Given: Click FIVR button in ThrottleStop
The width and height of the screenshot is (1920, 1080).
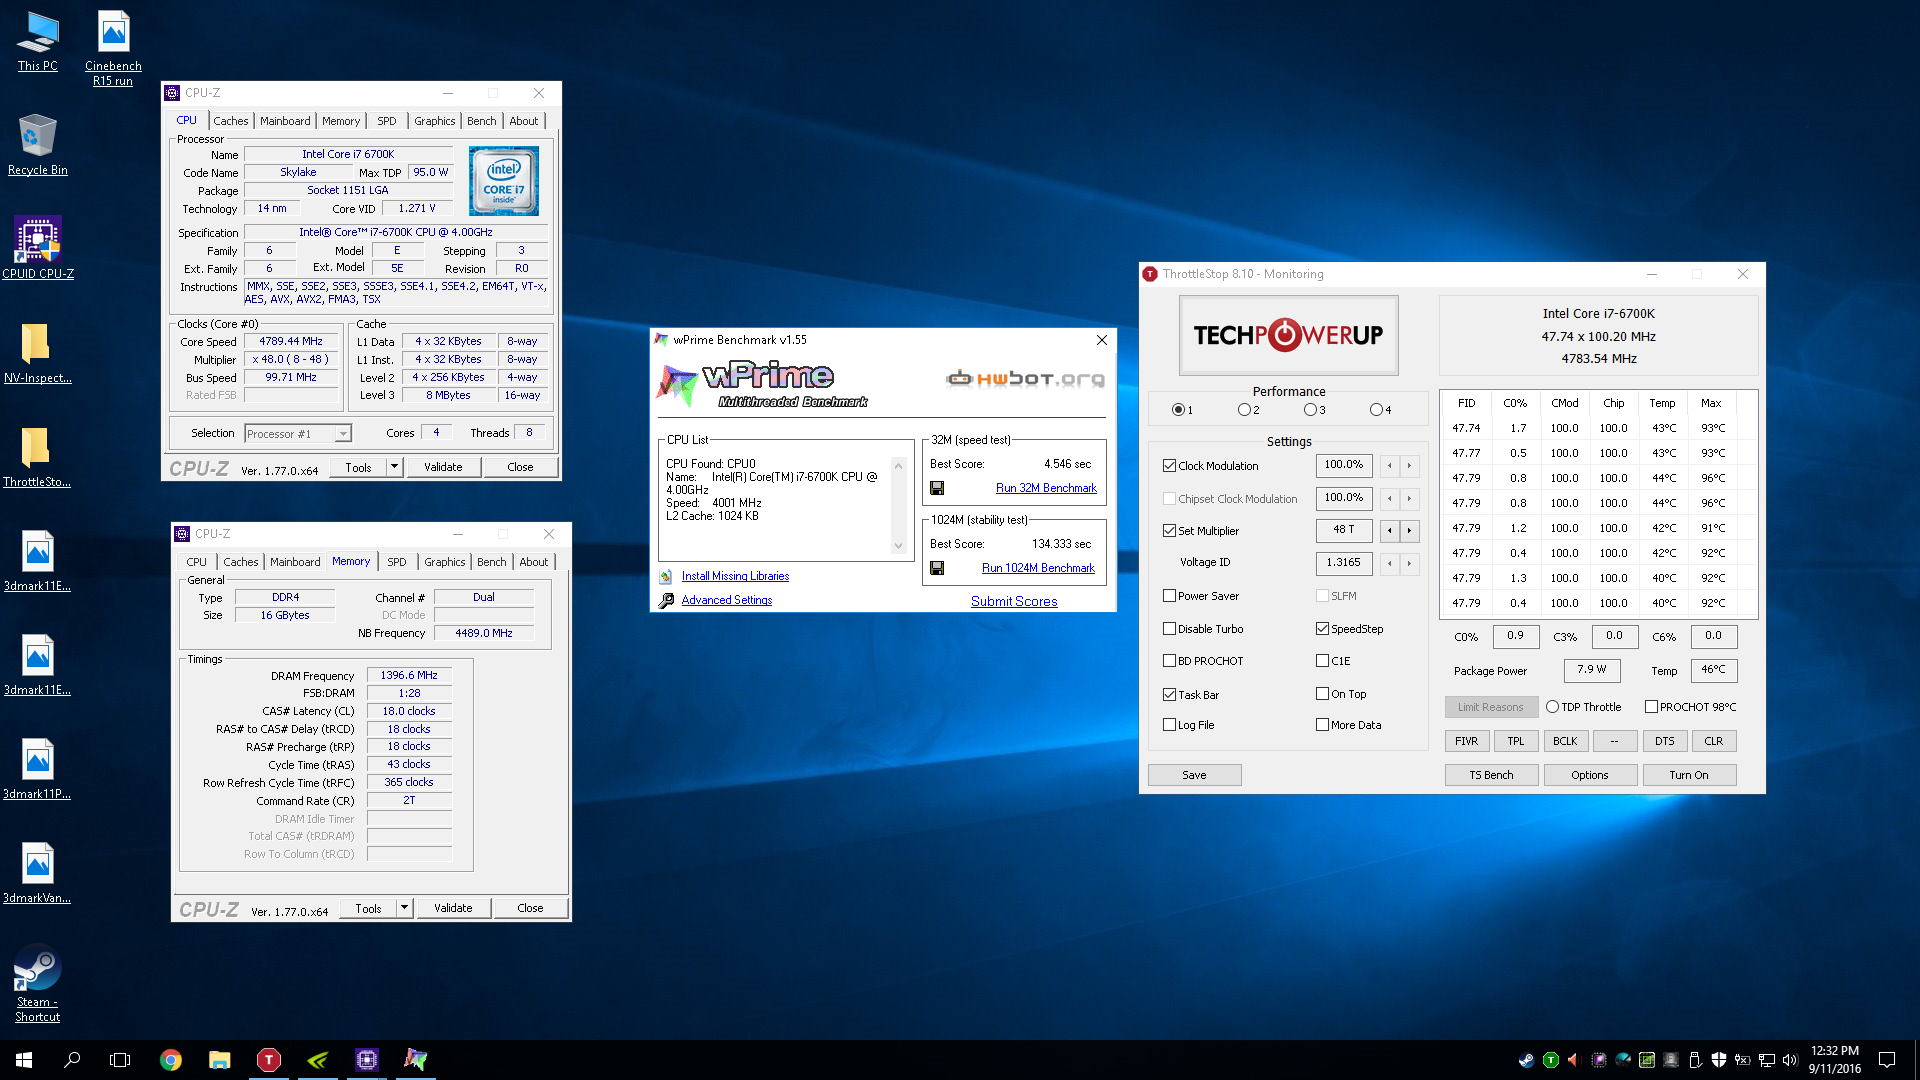Looking at the screenshot, I should click(1466, 741).
